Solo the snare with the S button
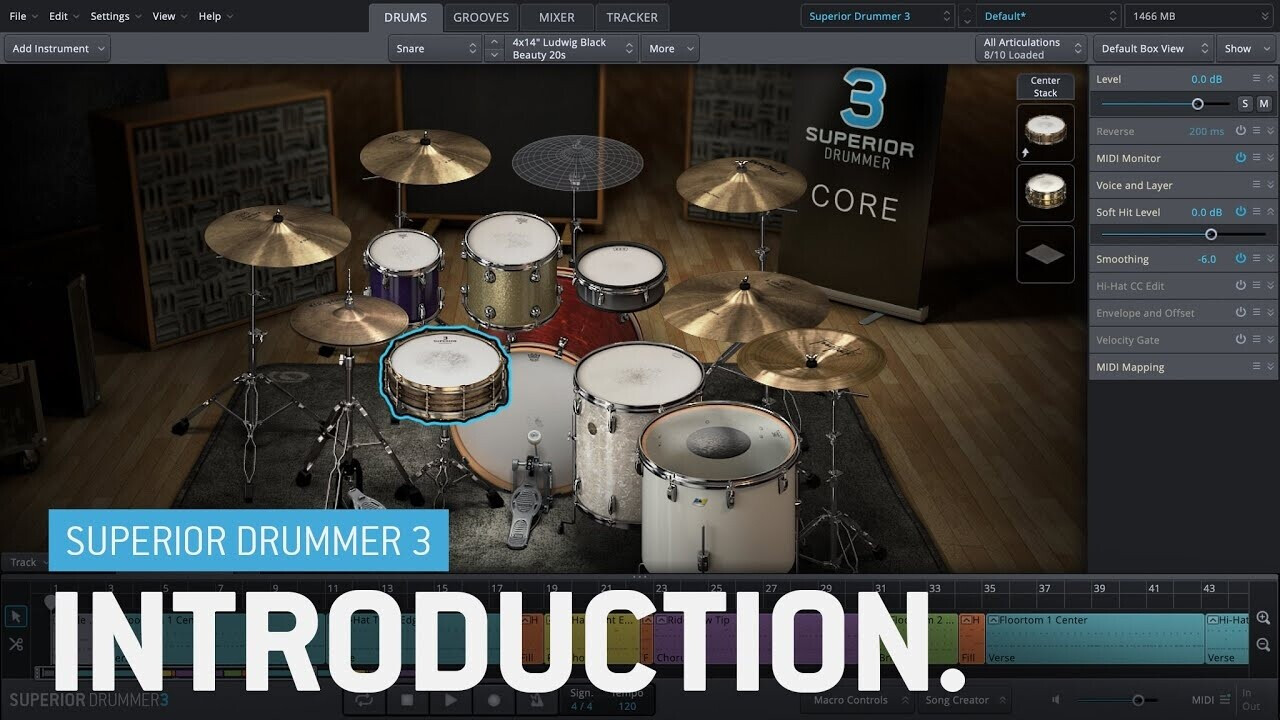The image size is (1280, 720). (x=1245, y=104)
